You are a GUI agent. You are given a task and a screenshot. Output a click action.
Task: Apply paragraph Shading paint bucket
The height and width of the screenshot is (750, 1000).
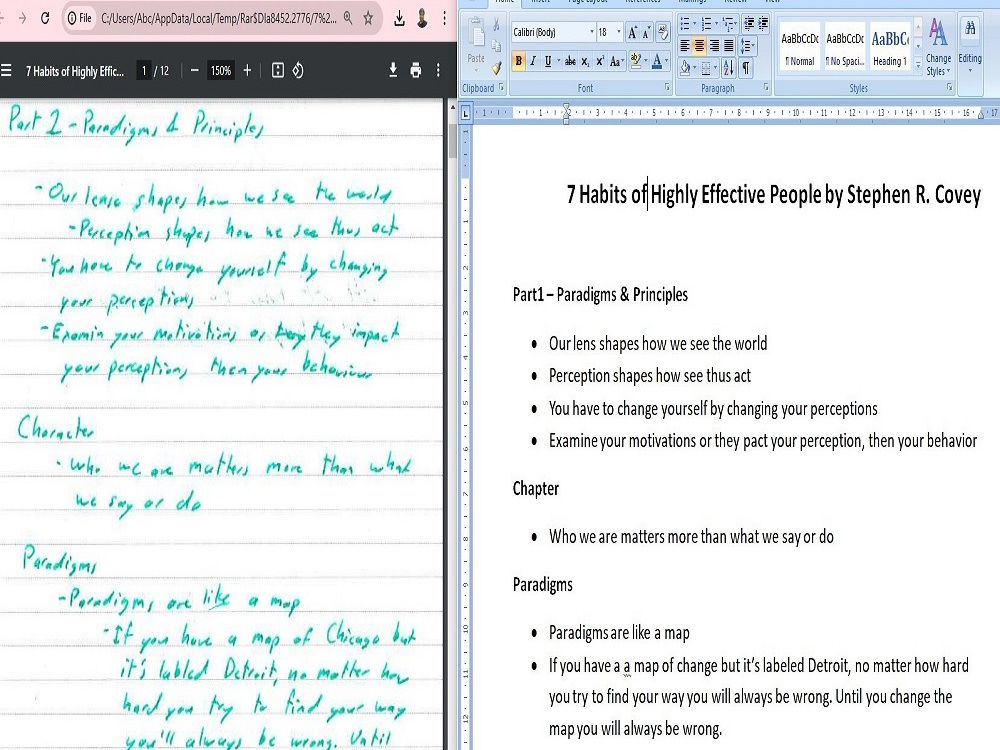(685, 67)
